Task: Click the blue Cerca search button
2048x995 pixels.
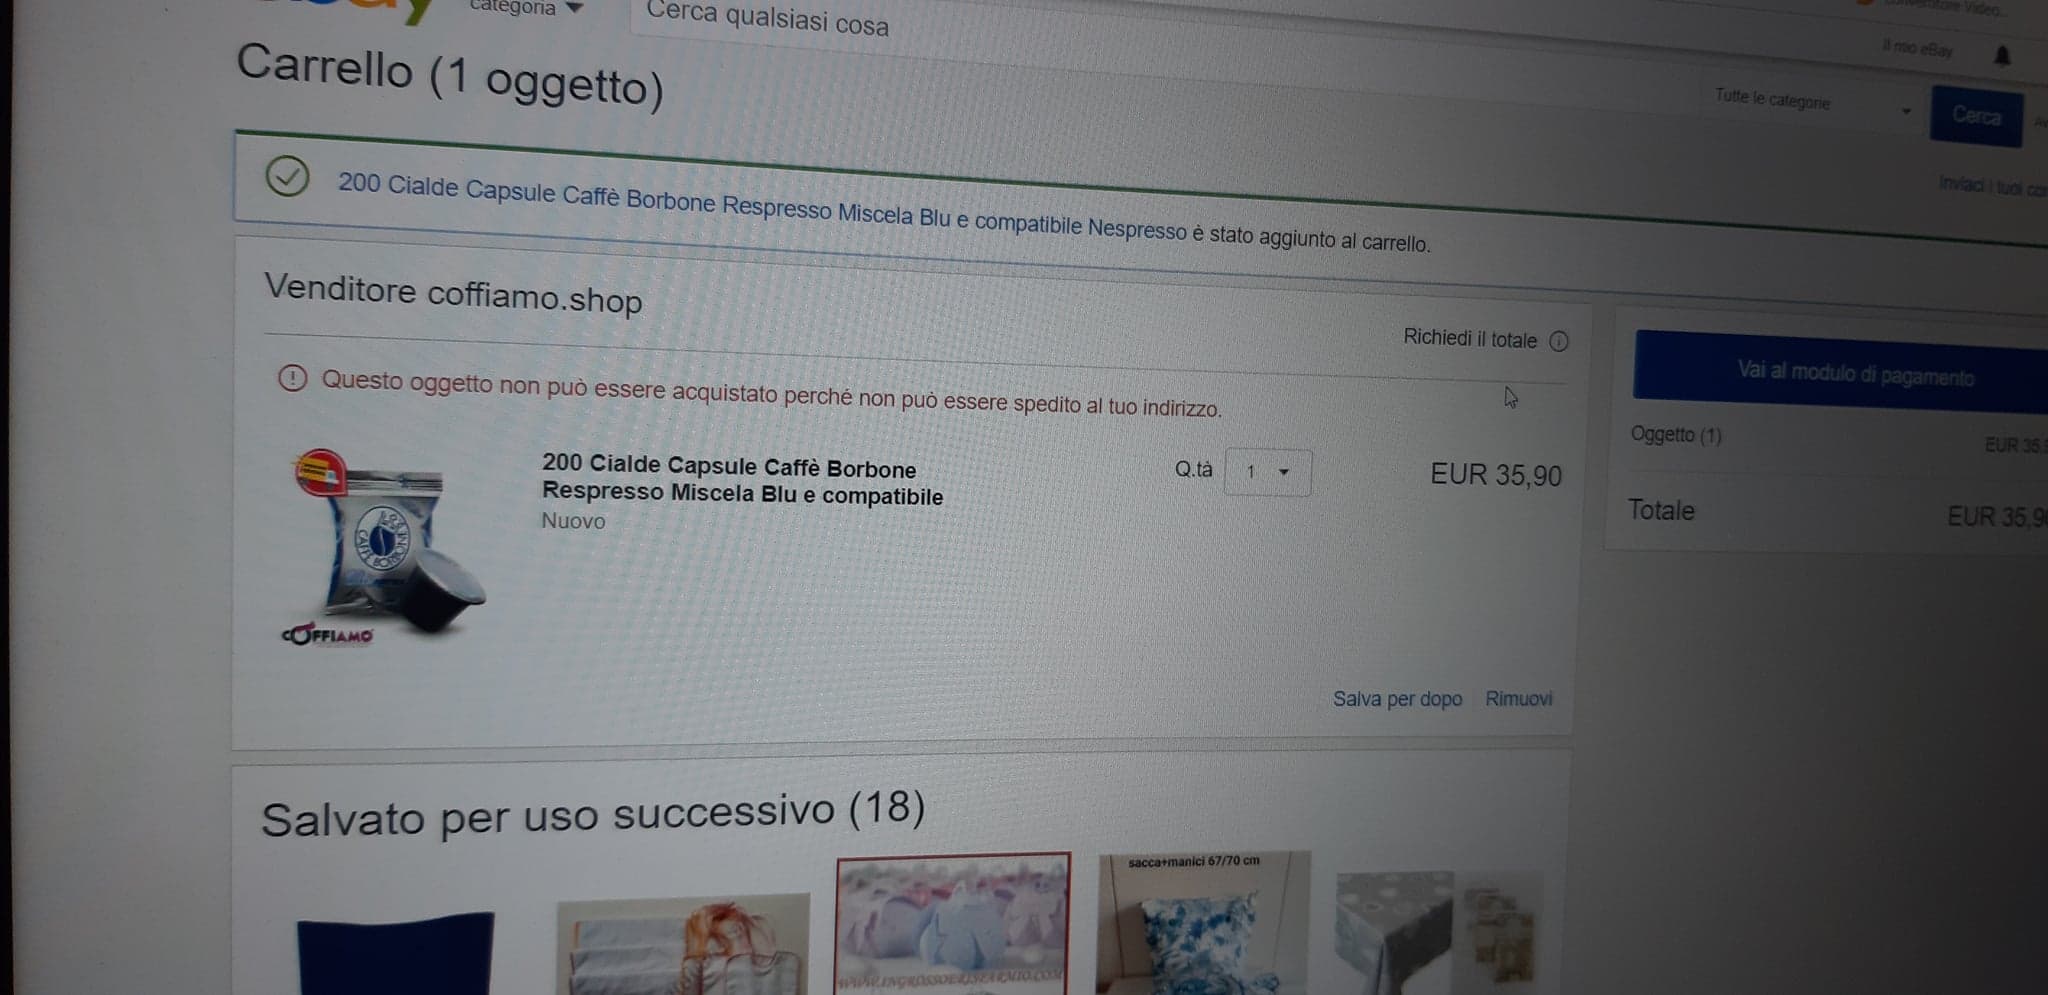Action: pyautogui.click(x=1976, y=116)
